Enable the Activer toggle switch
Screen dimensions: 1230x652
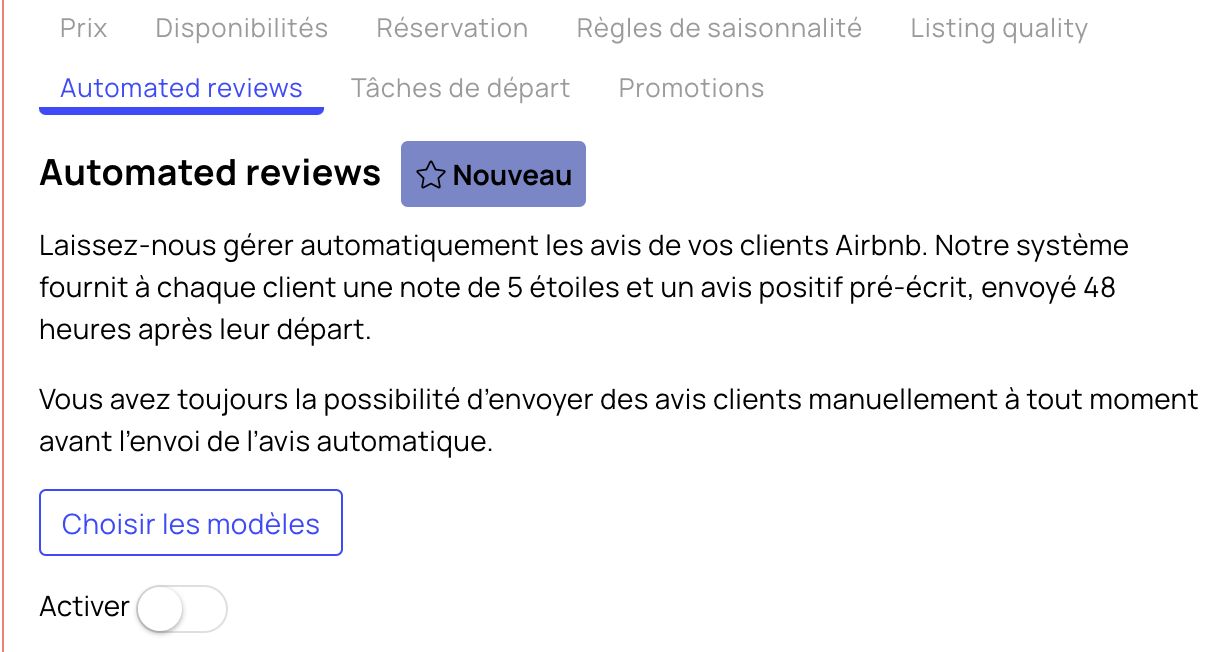pos(182,608)
